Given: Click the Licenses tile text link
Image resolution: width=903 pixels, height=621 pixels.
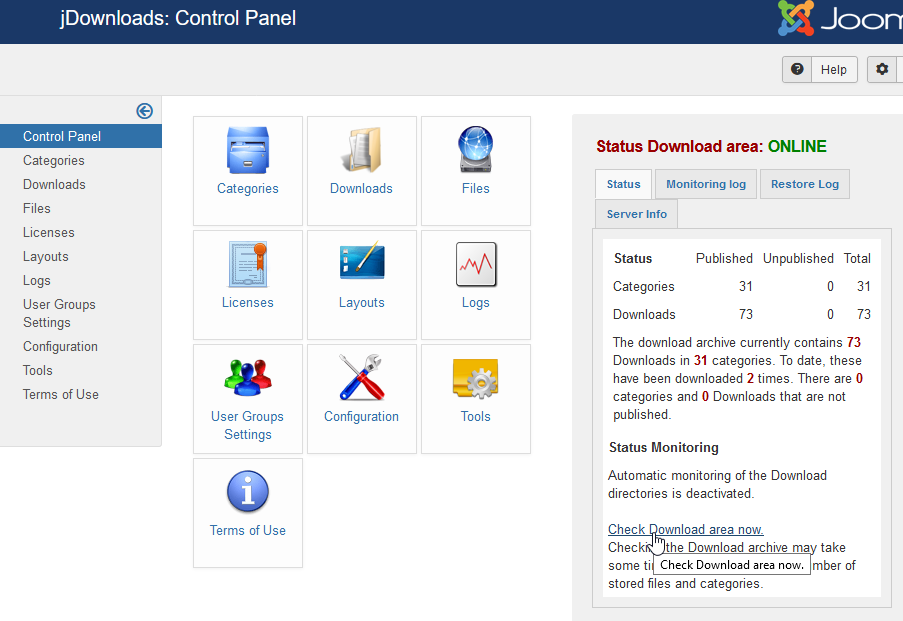Looking at the screenshot, I should pos(248,302).
